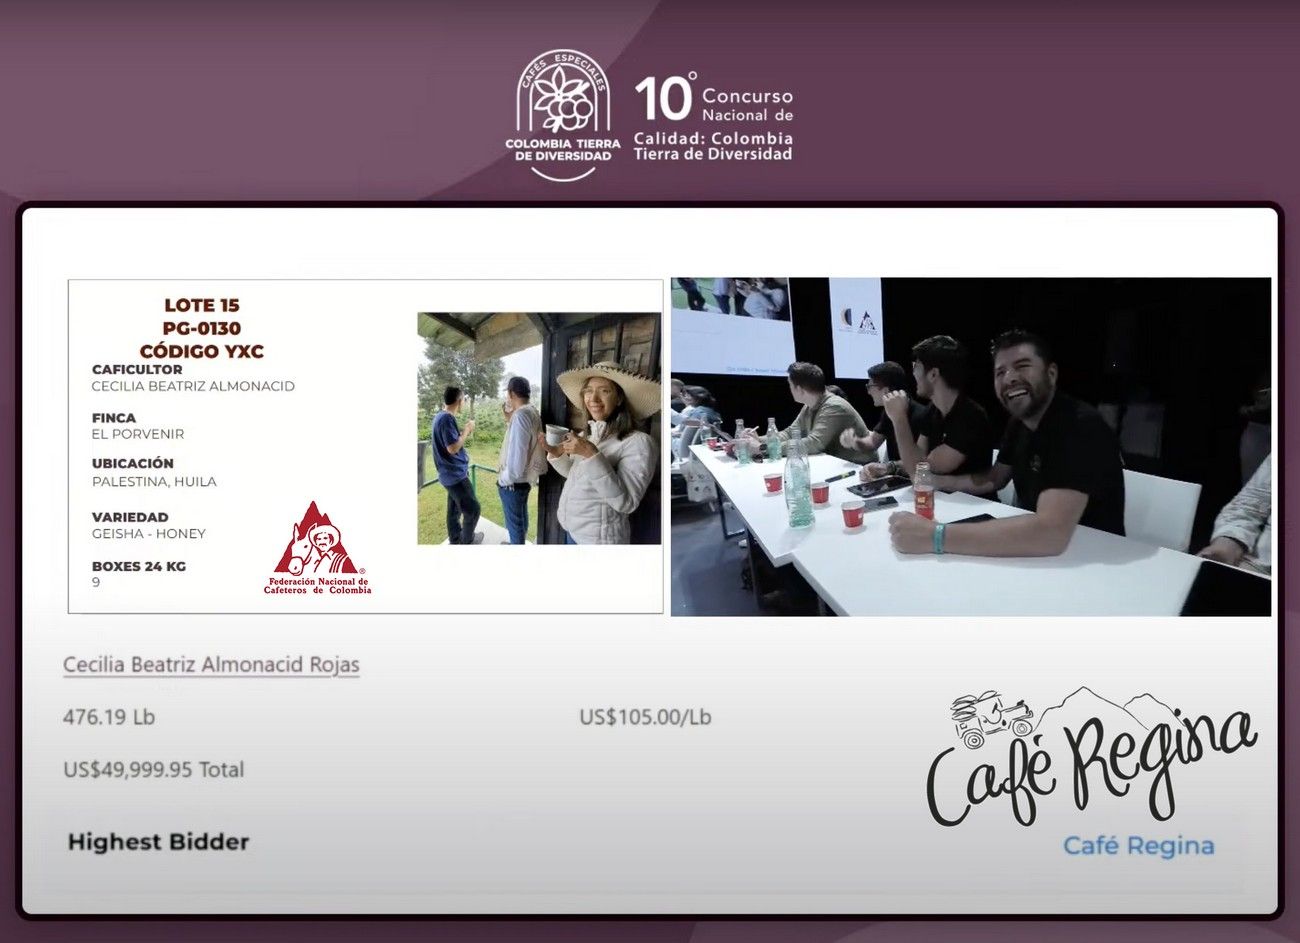Click the Cecilia Beatriz Almonacid Rojas link
The width and height of the screenshot is (1300, 943).
(211, 665)
